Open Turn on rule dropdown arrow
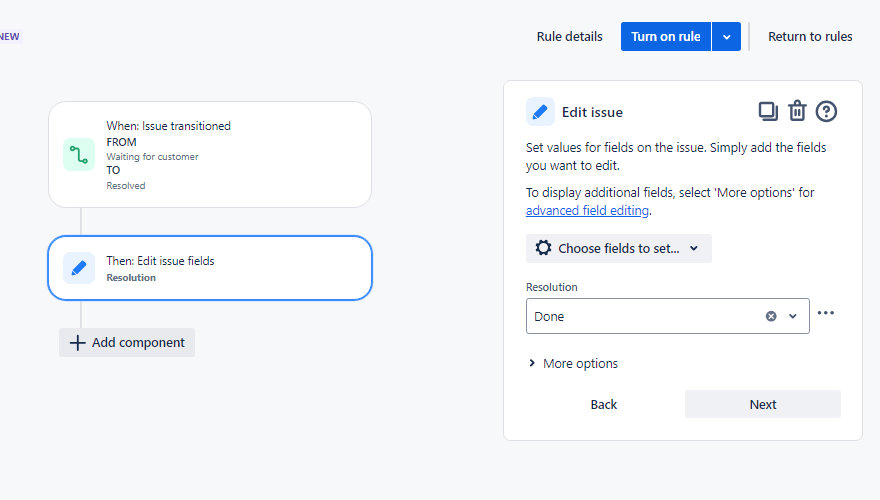The height and width of the screenshot is (500, 880). click(727, 37)
